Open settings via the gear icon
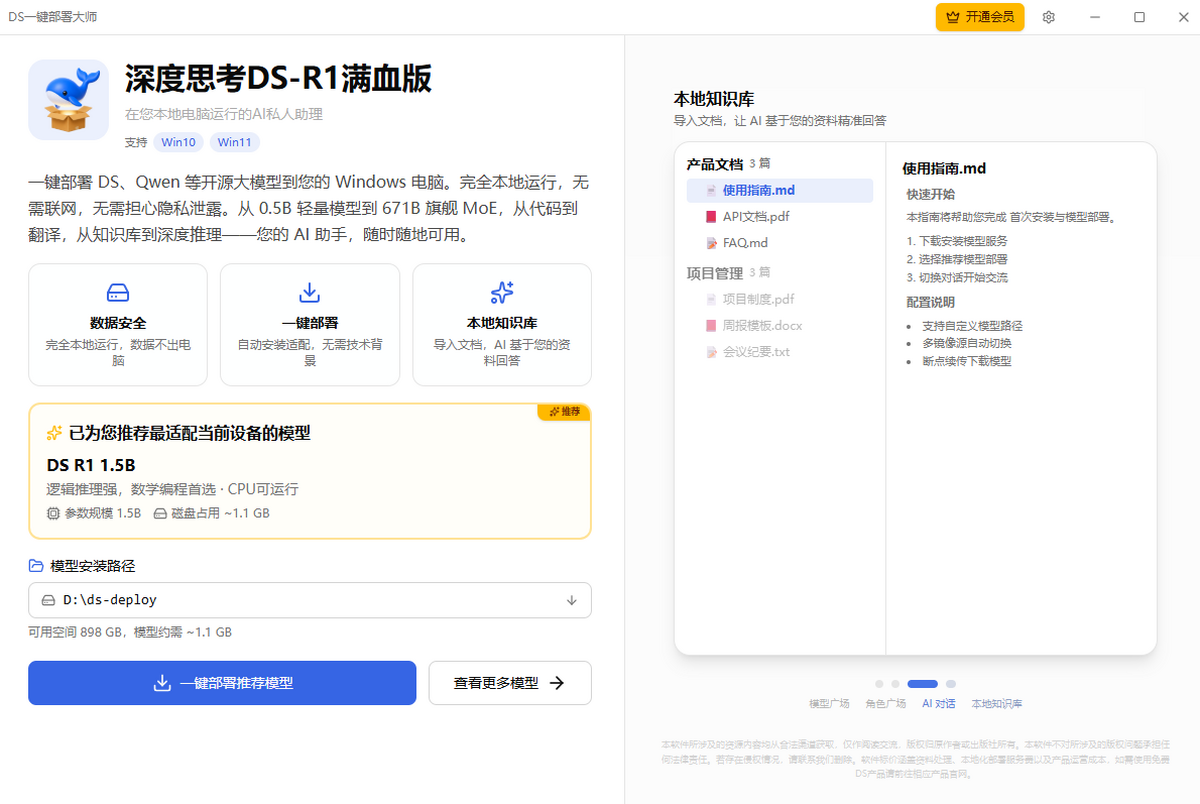 (x=1049, y=17)
